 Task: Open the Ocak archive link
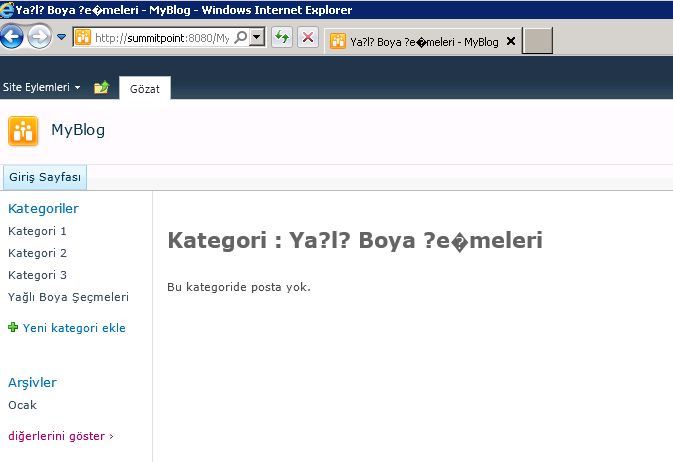(22, 405)
